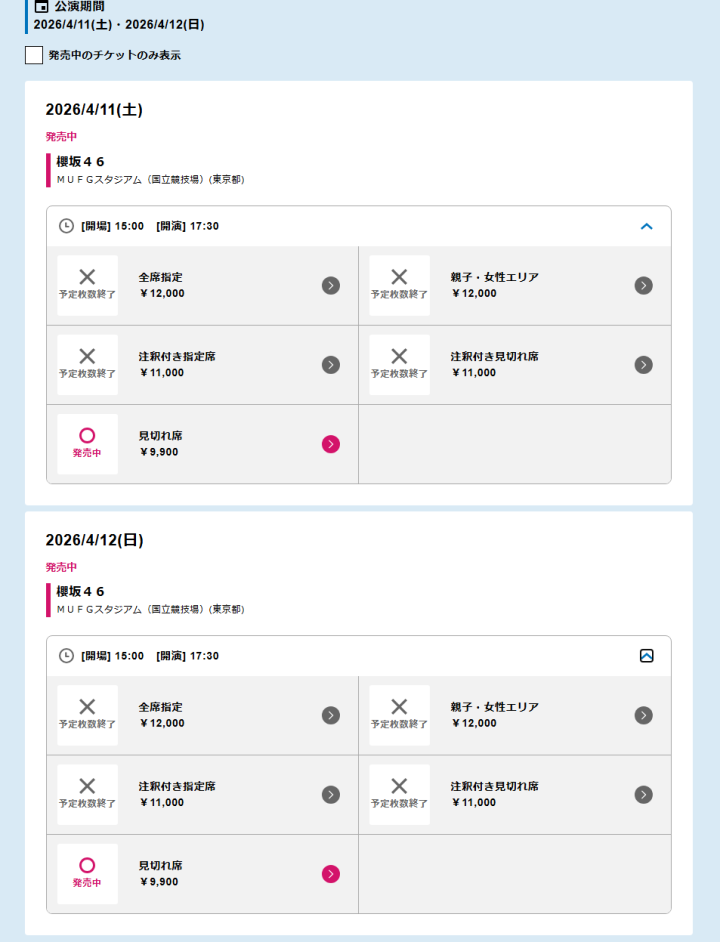Open April 11 注釈付き見切れ席 ticket row

[x=514, y=365]
